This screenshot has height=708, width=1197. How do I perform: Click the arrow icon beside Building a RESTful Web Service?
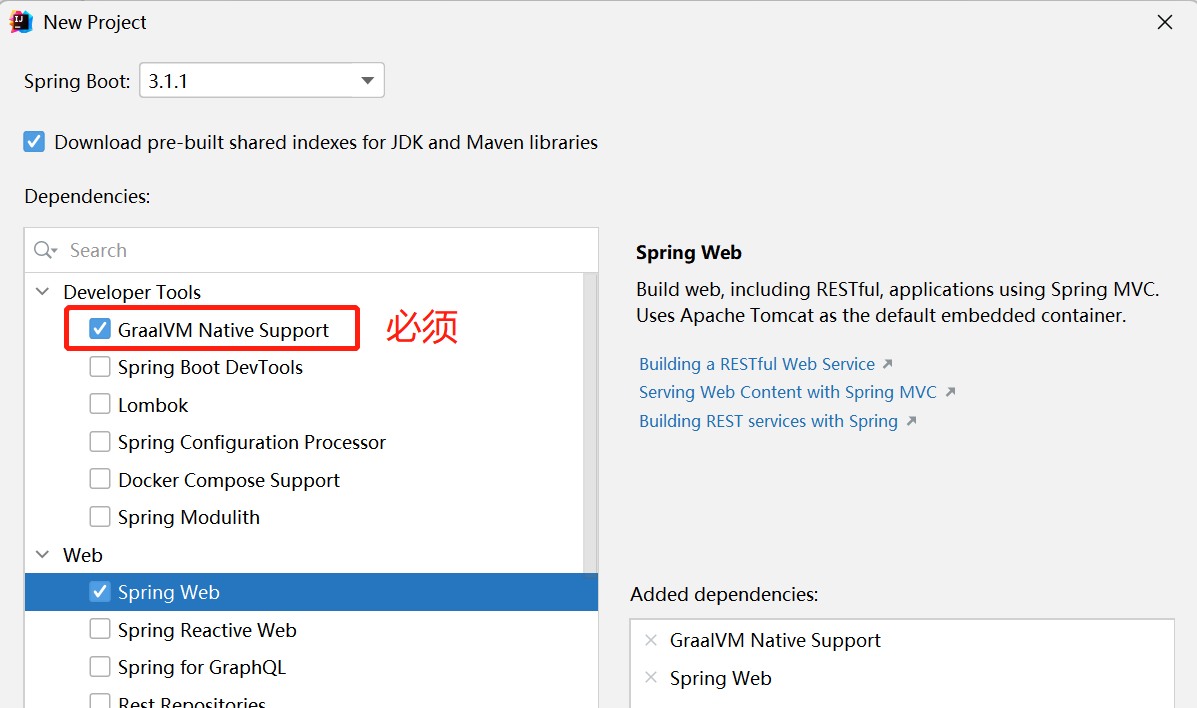tap(887, 364)
